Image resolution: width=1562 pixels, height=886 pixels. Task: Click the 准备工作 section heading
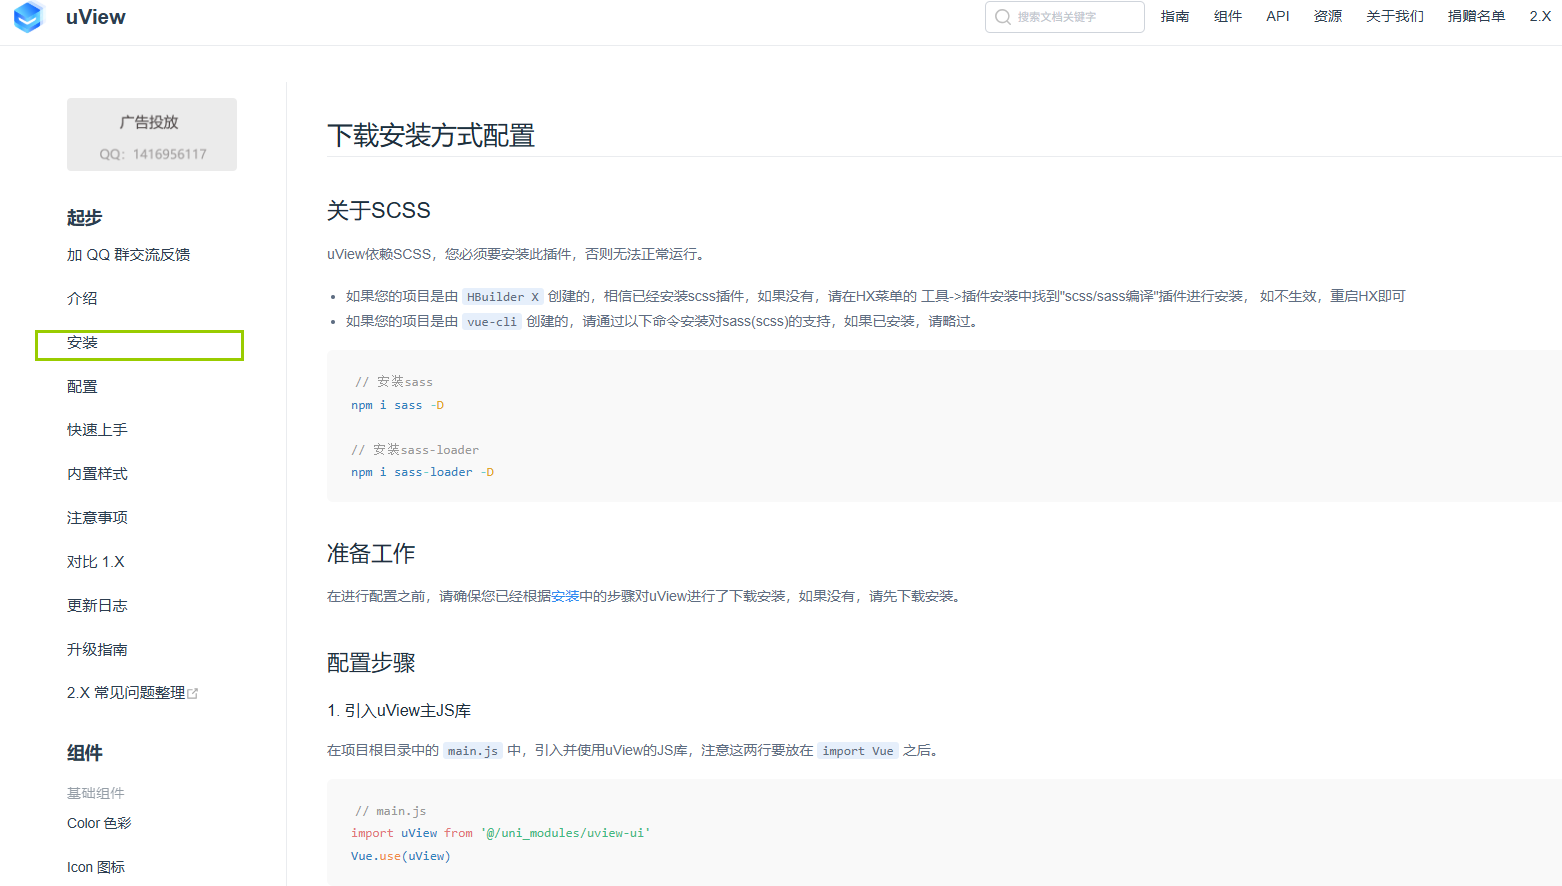tap(371, 553)
